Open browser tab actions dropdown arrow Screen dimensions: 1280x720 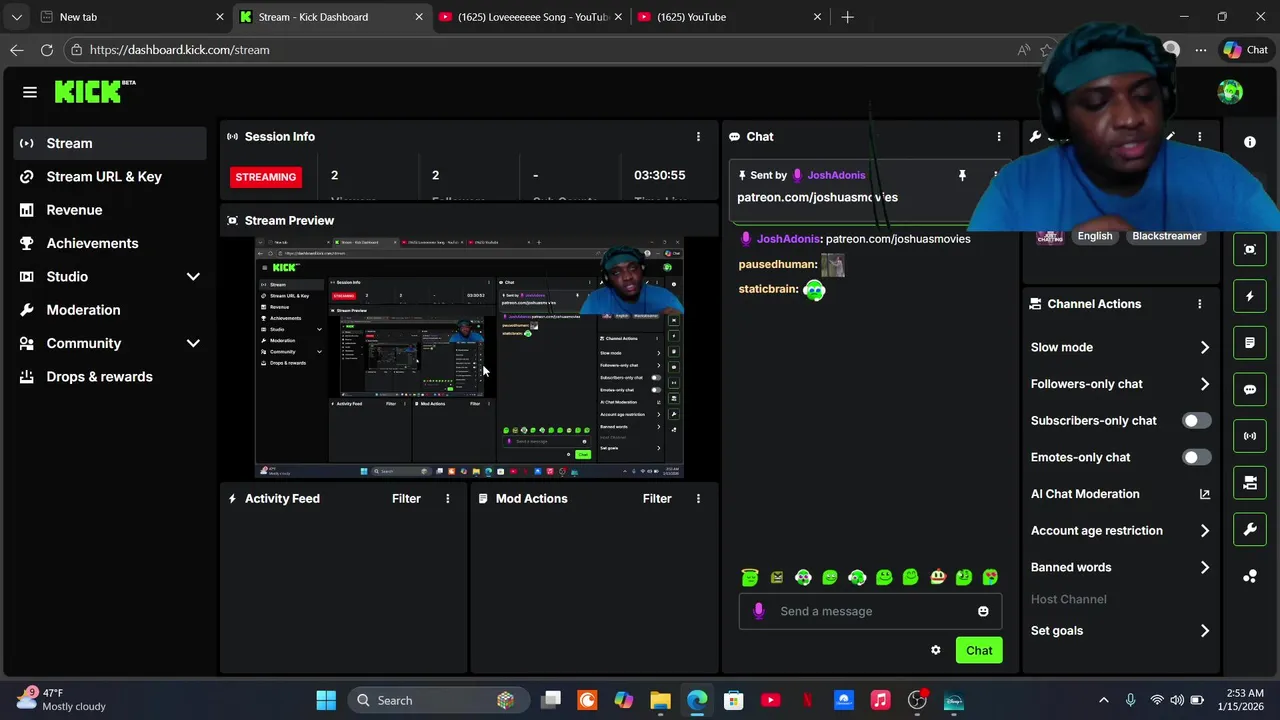16,17
